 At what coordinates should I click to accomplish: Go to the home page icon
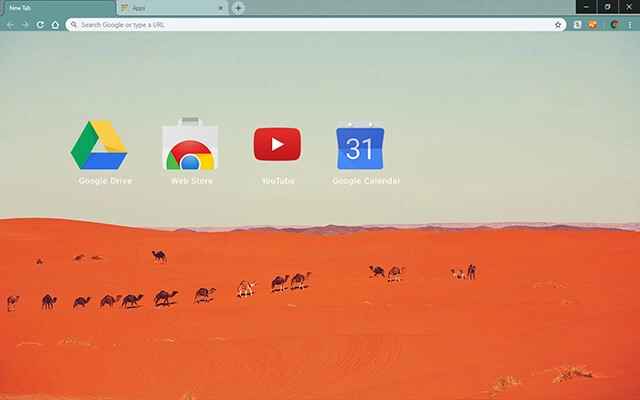click(55, 25)
